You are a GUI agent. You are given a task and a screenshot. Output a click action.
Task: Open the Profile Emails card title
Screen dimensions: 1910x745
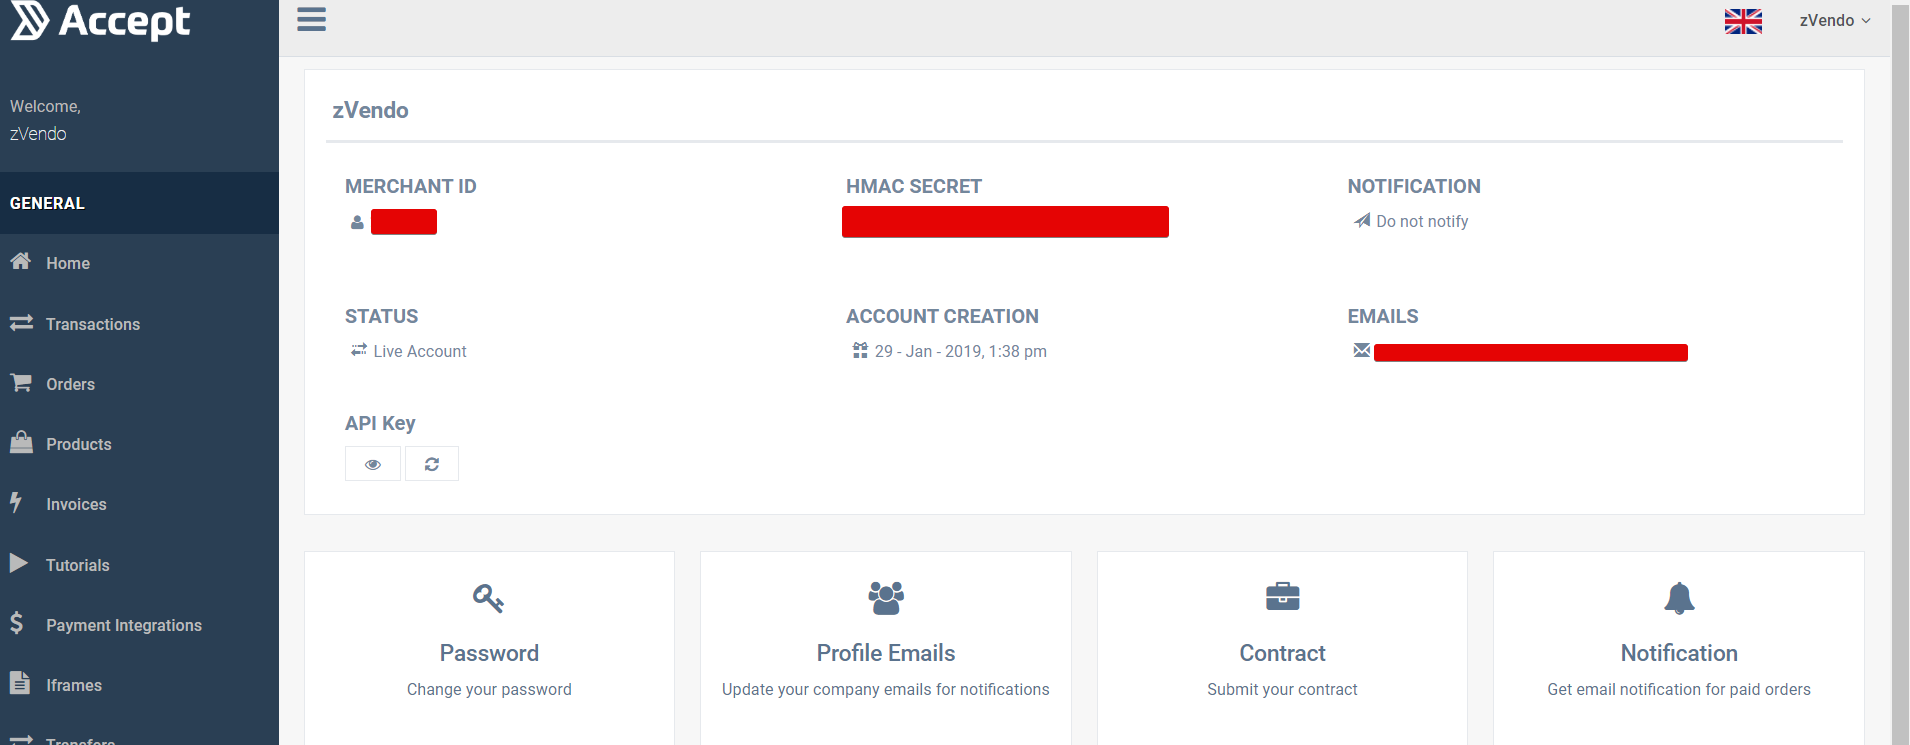886,653
